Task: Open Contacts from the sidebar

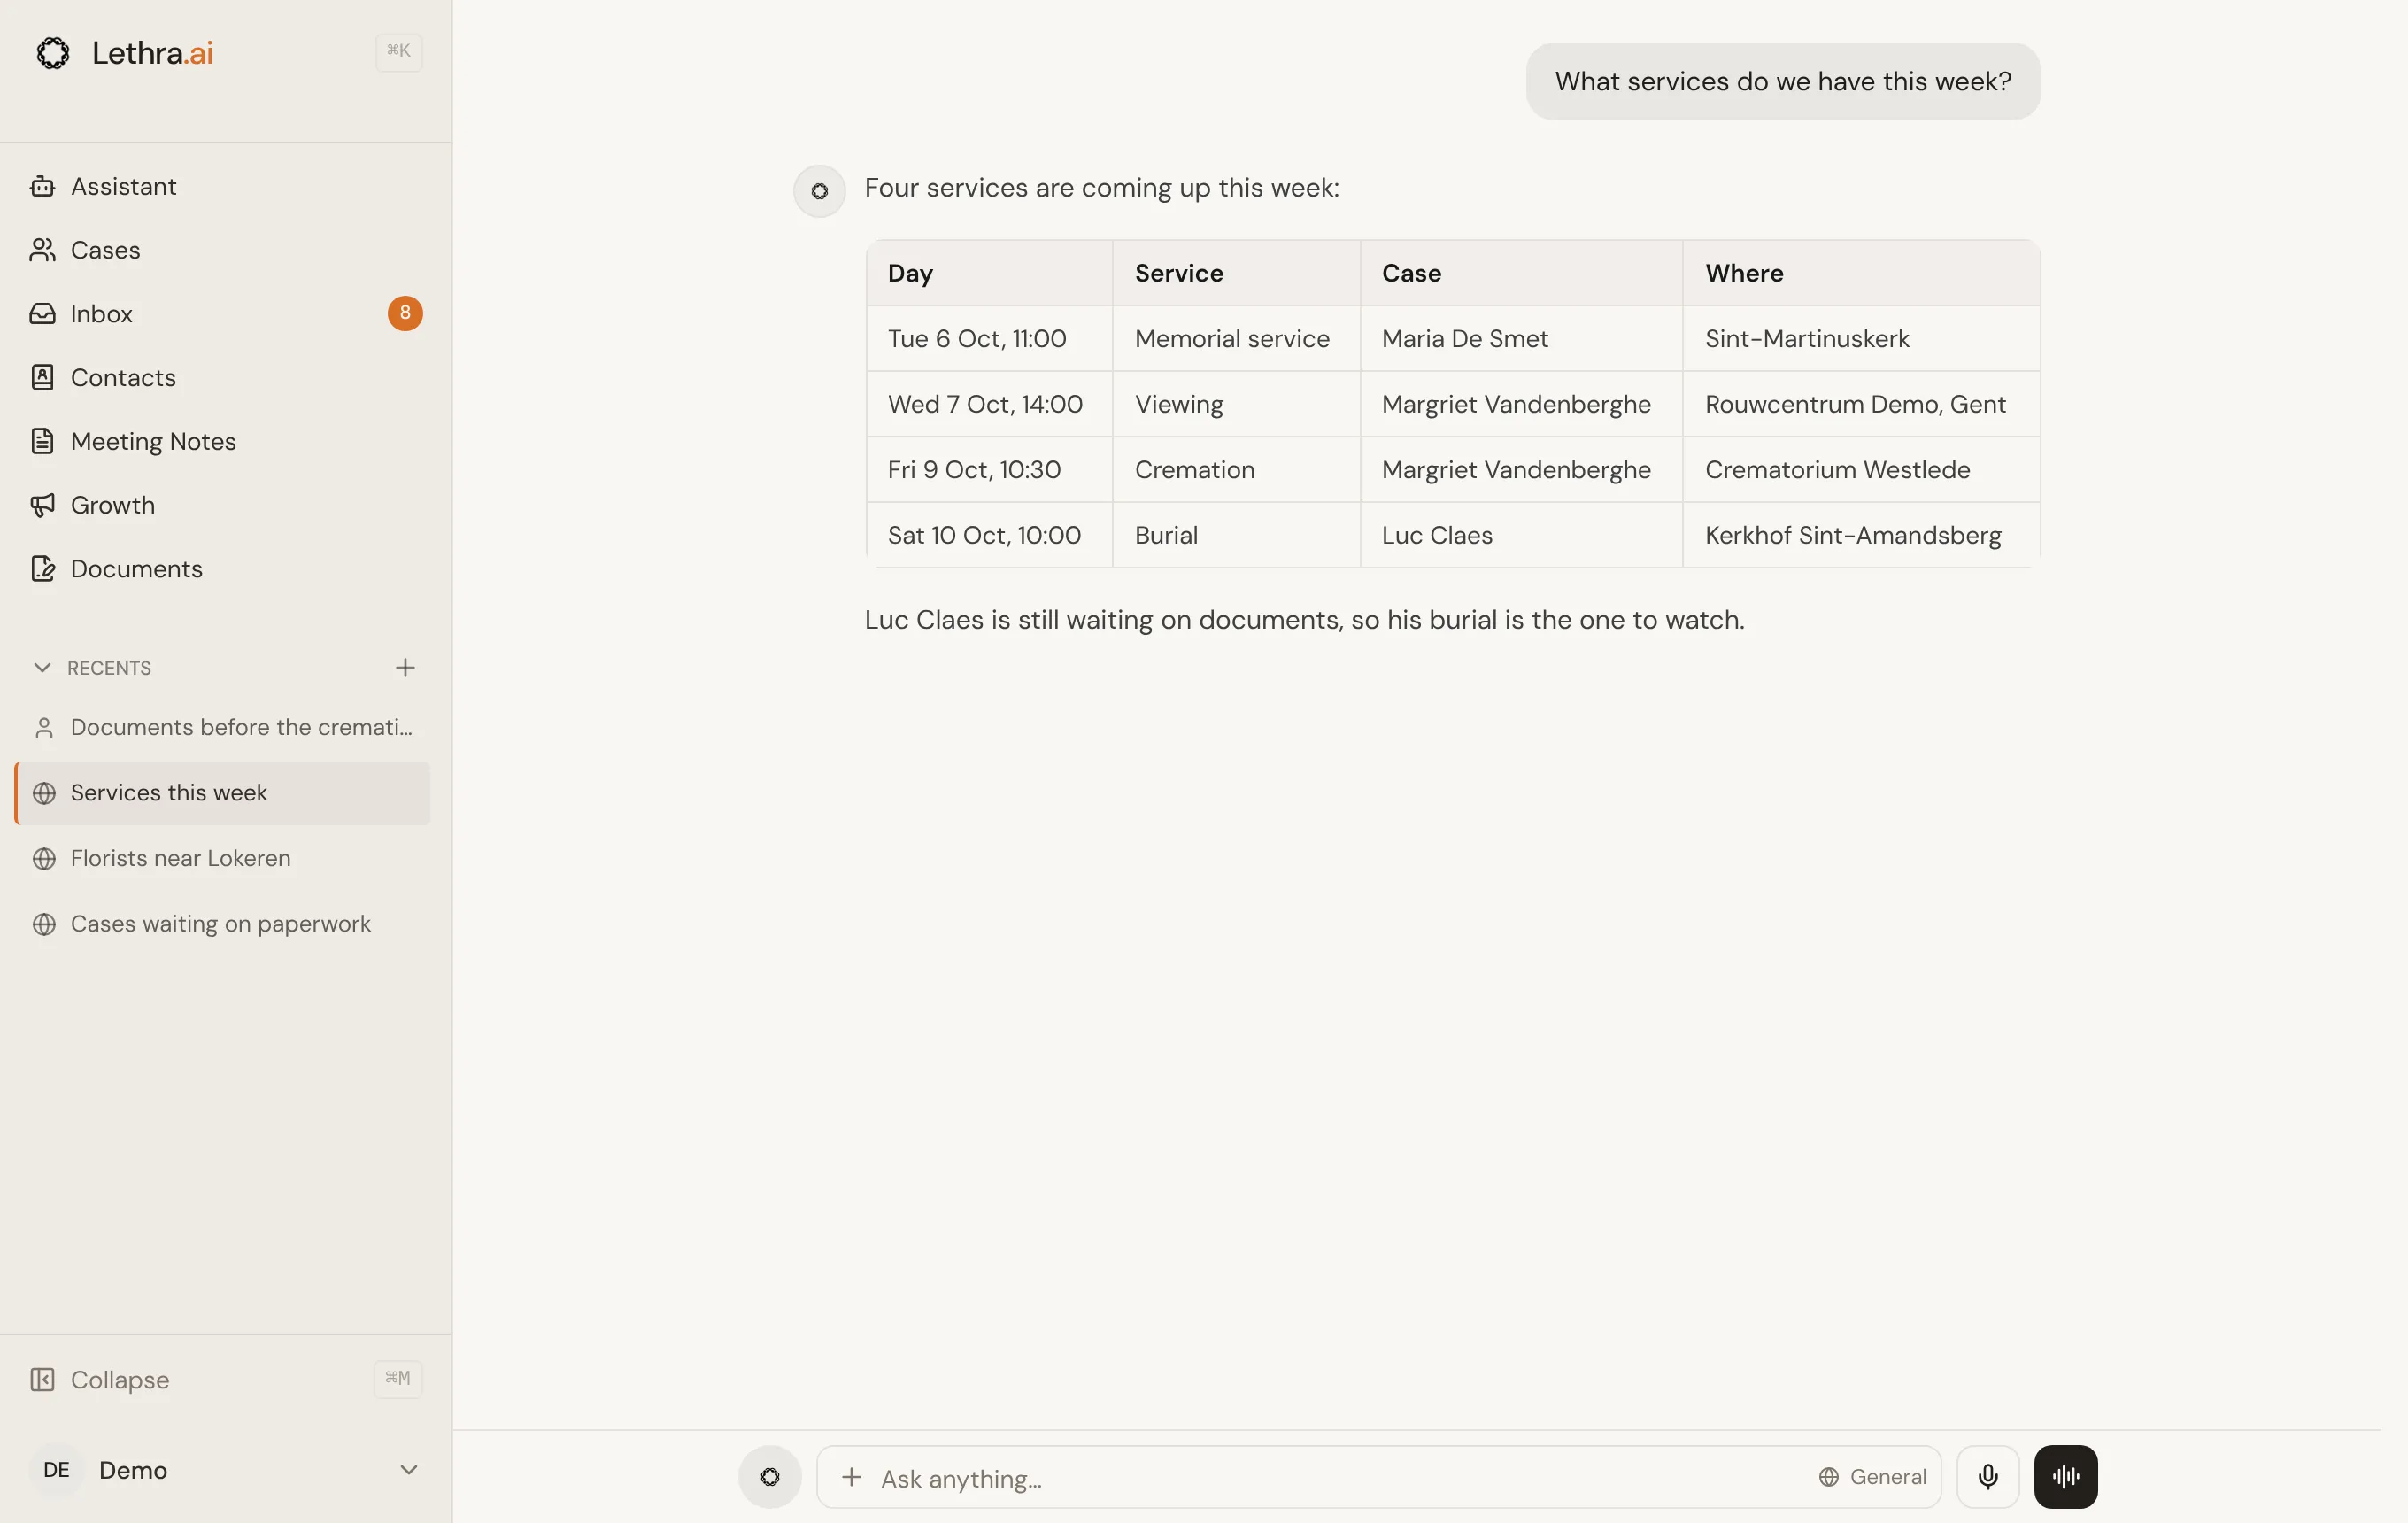Action: (225, 377)
